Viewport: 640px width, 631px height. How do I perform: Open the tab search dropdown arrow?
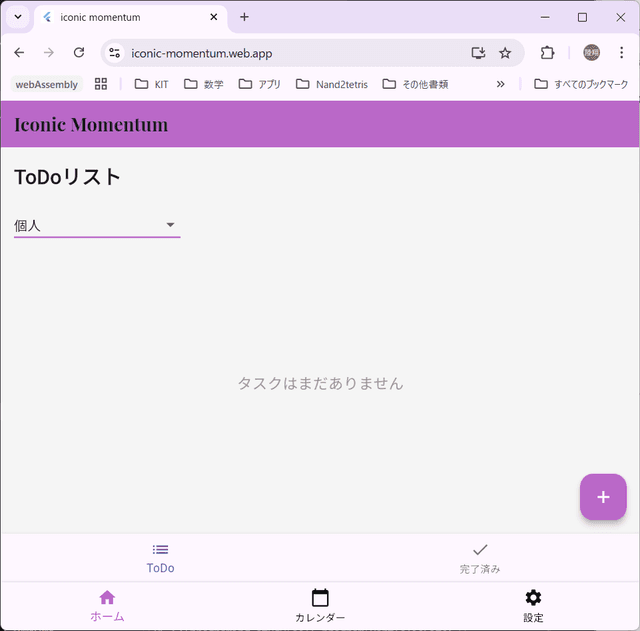[18, 17]
